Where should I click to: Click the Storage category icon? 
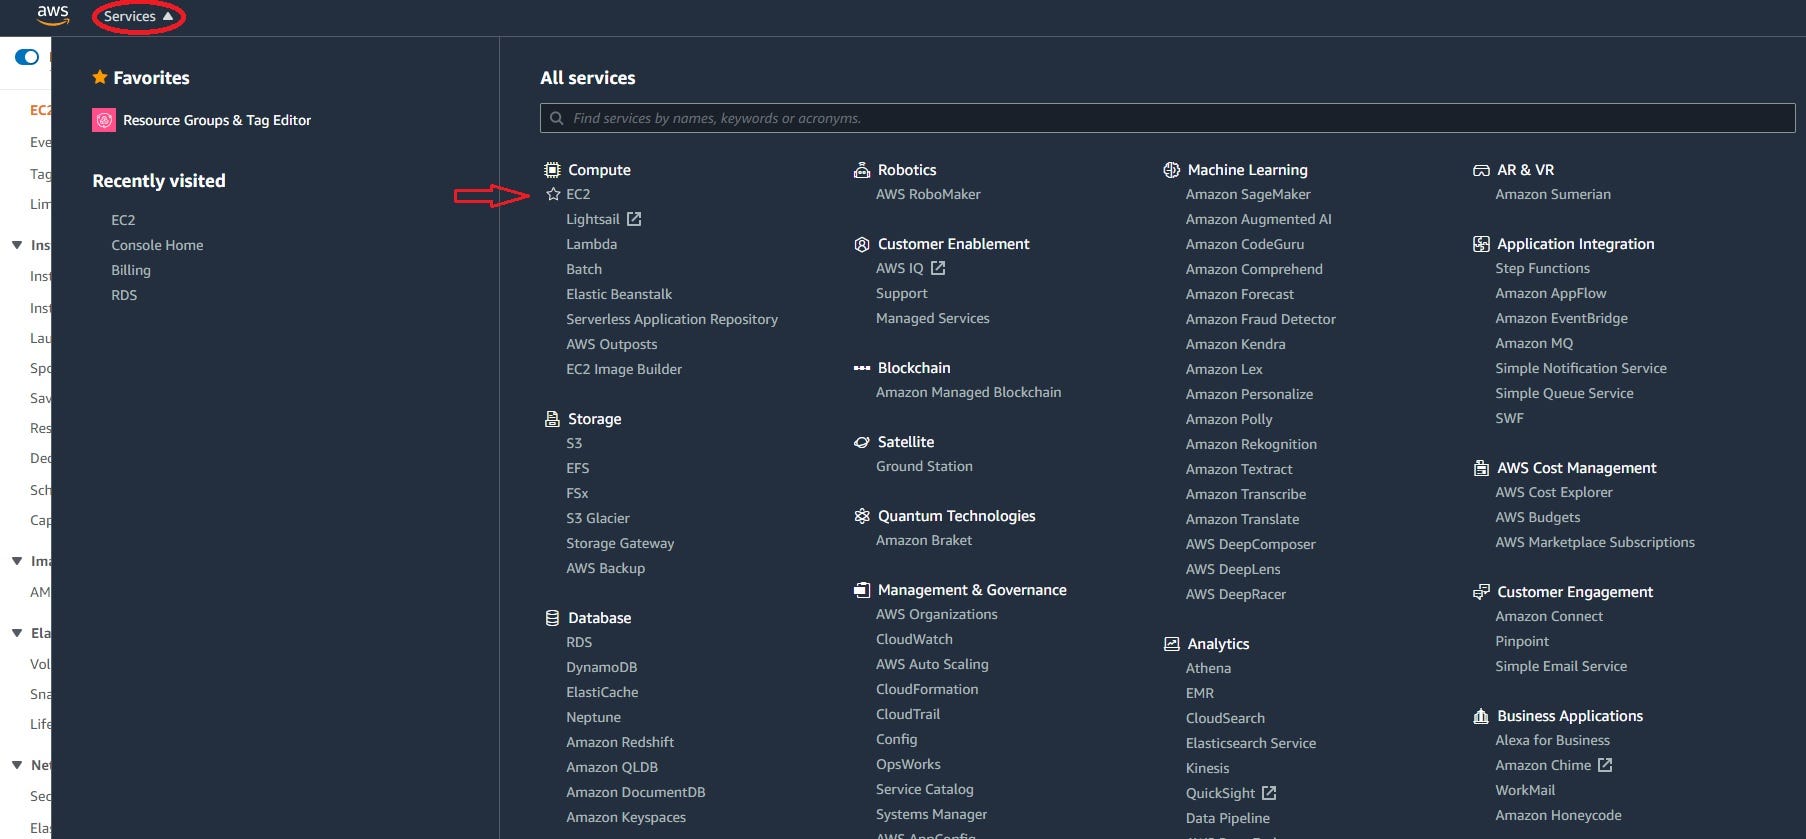click(552, 419)
